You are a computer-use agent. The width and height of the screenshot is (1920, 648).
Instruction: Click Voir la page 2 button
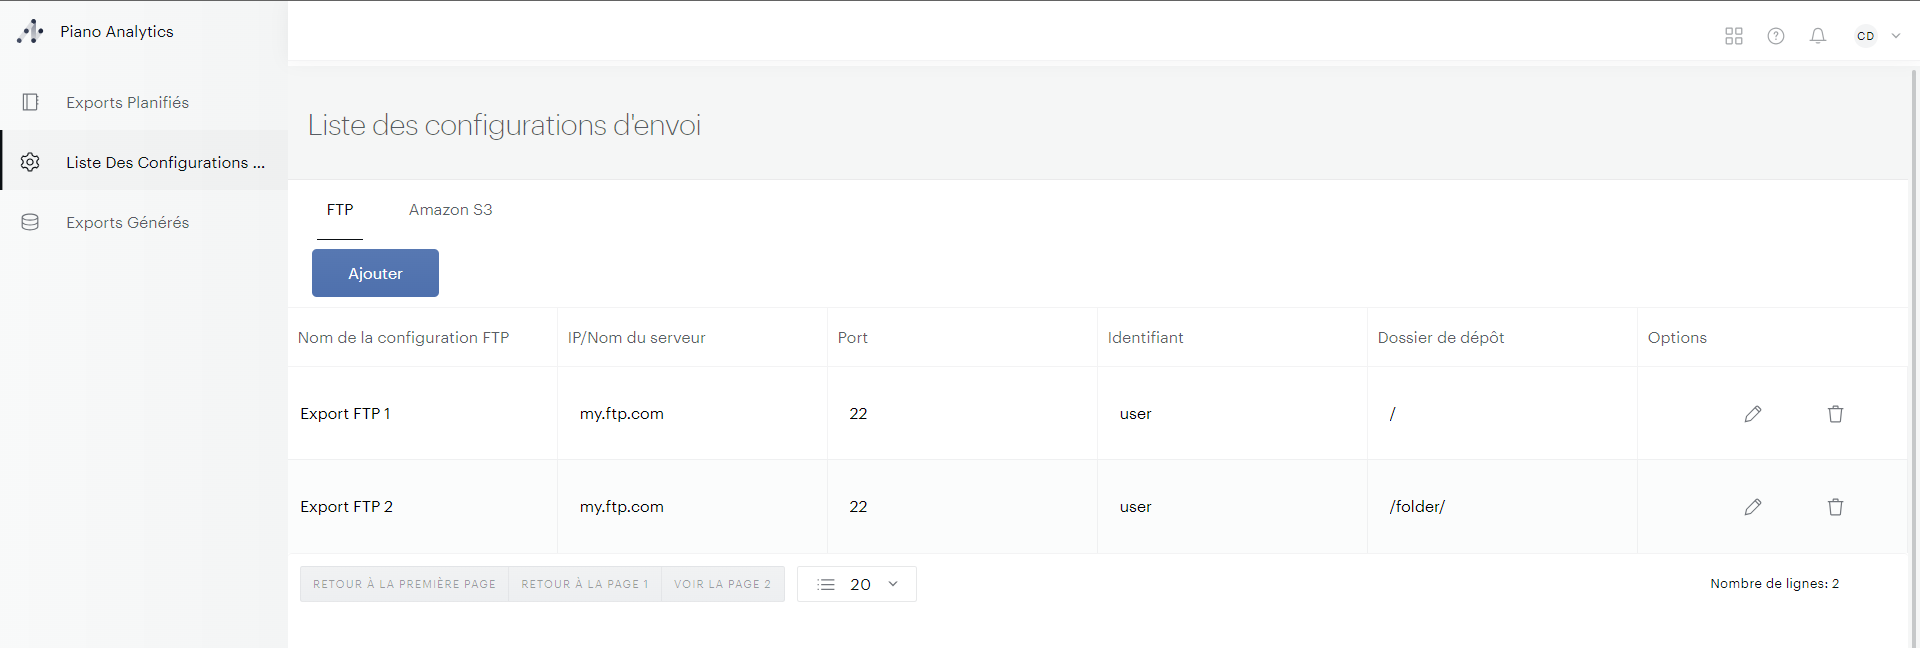[x=722, y=584]
